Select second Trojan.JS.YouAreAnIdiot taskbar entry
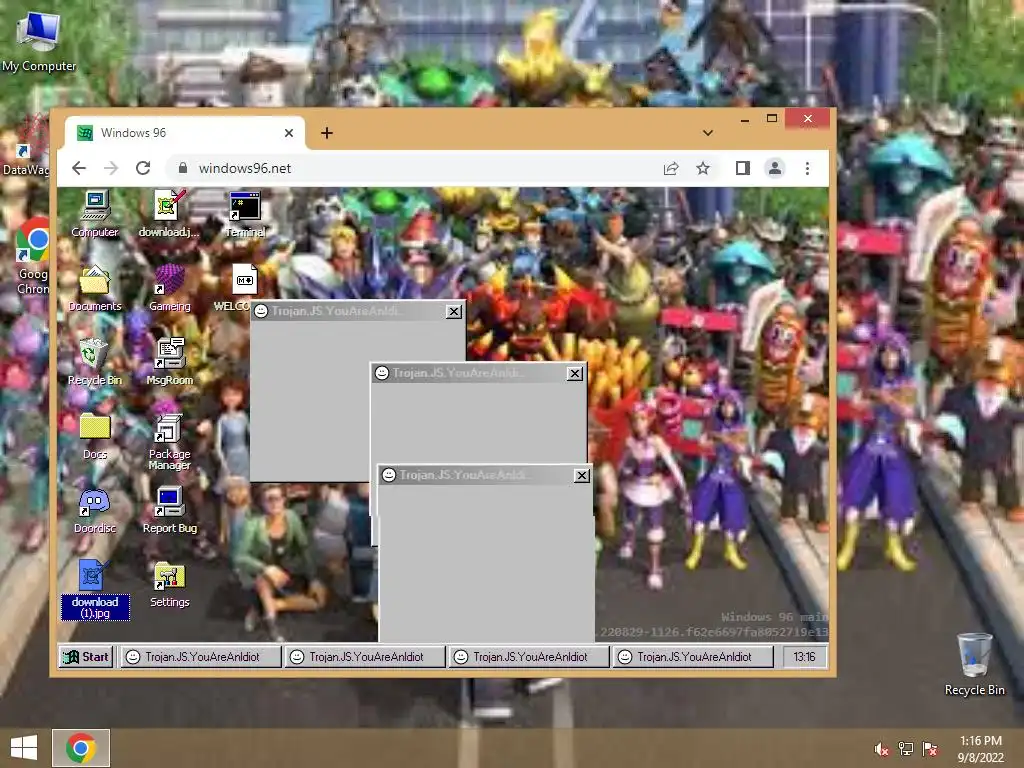Viewport: 1024px width, 768px height. [x=364, y=657]
